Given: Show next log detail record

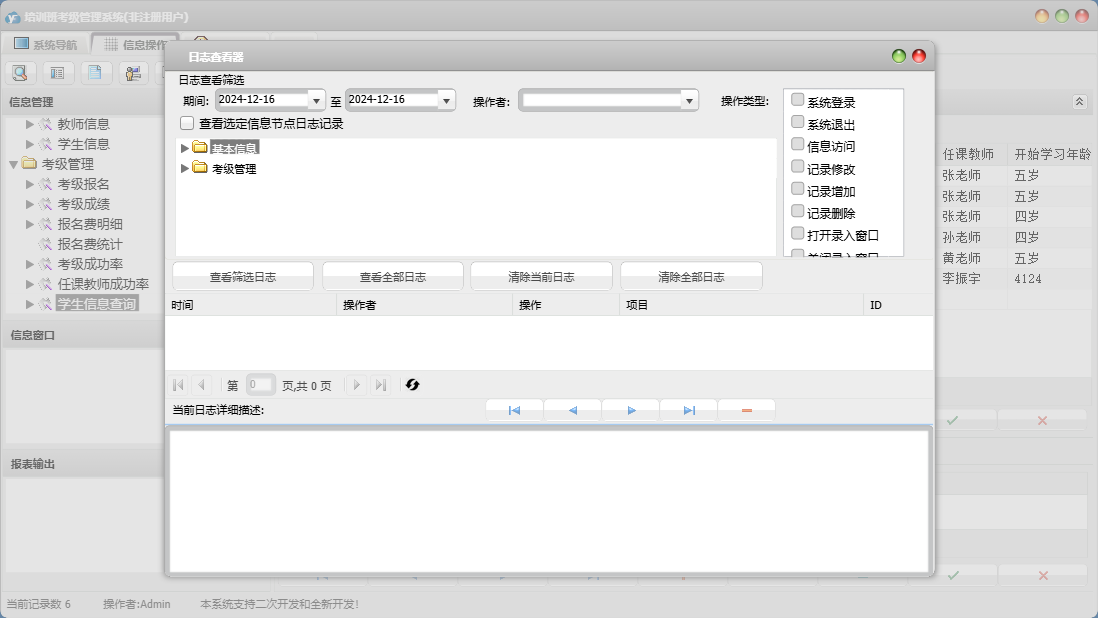Looking at the screenshot, I should click(x=631, y=410).
